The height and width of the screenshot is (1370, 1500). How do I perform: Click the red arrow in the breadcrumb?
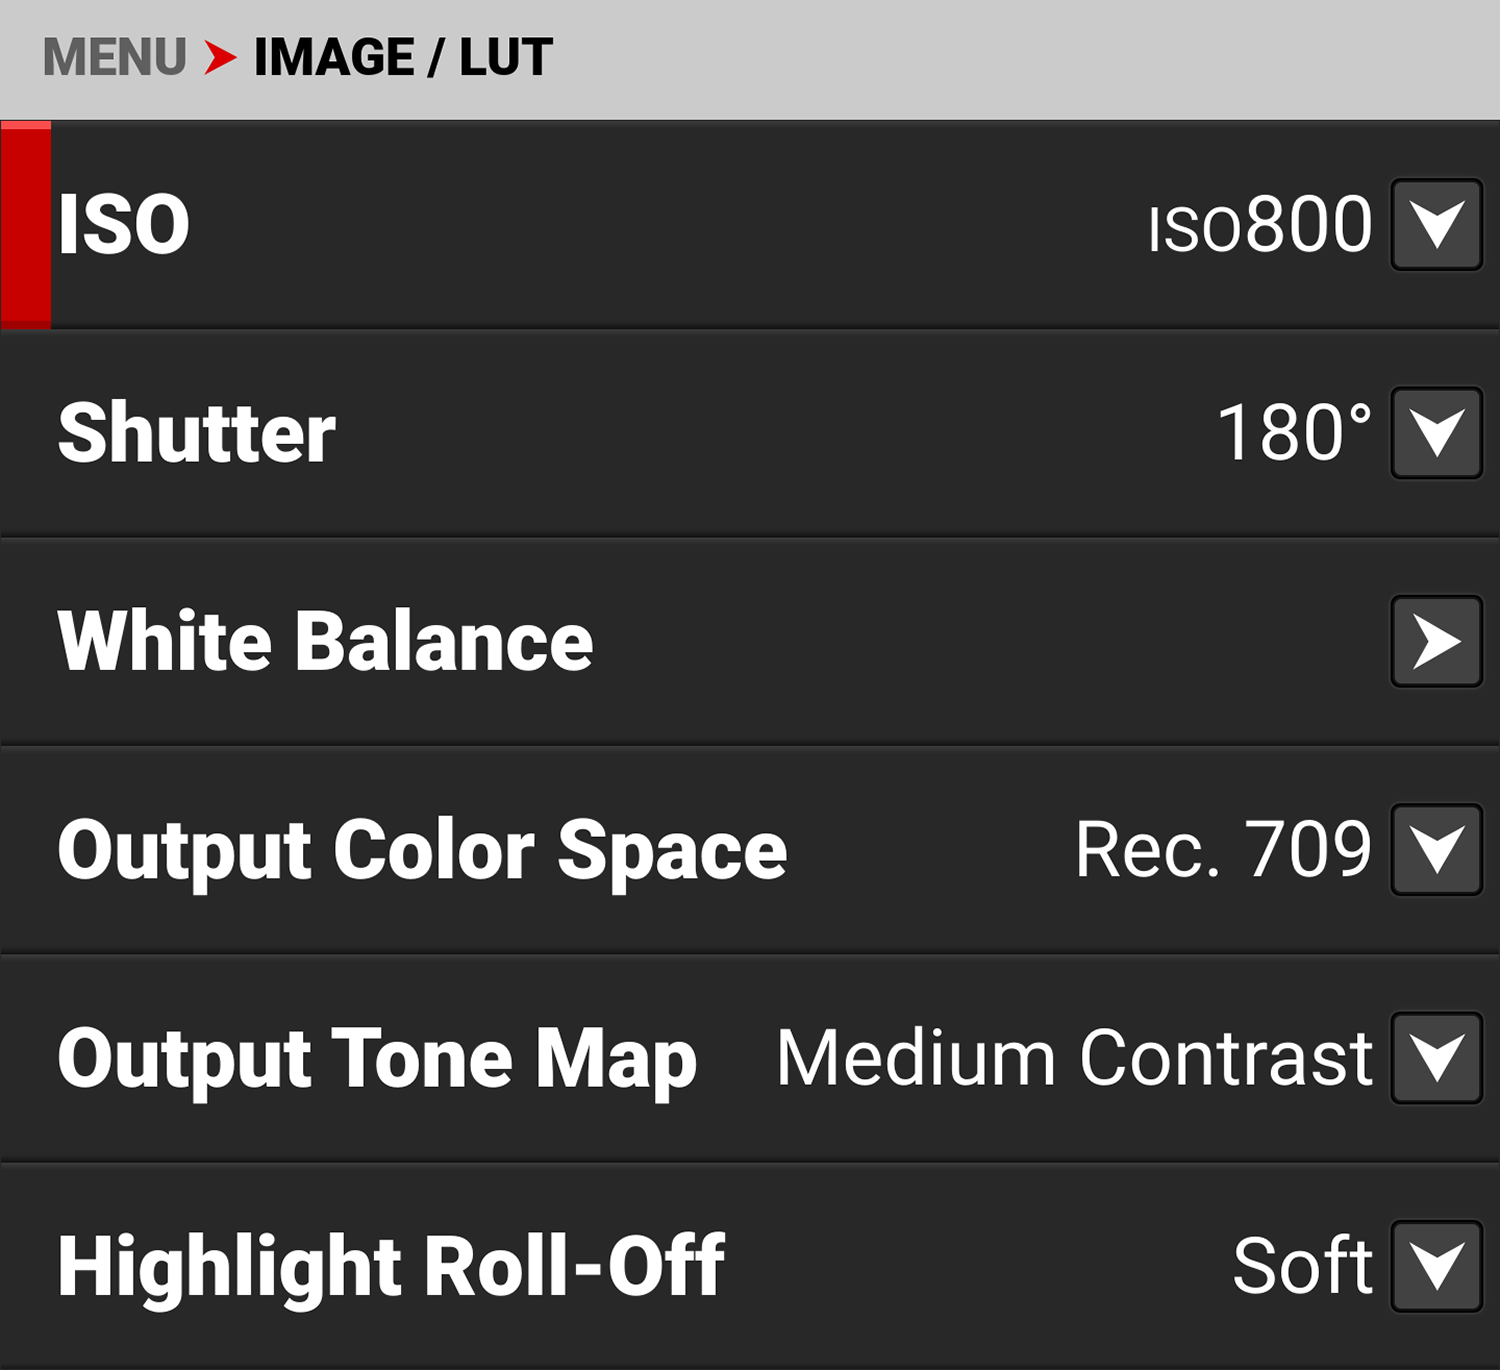click(222, 57)
